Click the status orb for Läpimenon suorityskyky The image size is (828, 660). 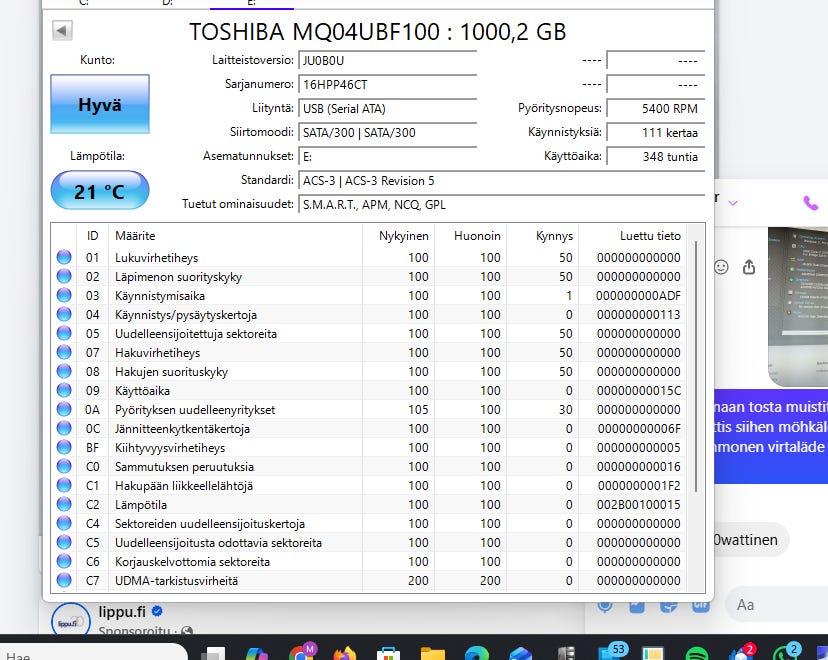point(64,276)
